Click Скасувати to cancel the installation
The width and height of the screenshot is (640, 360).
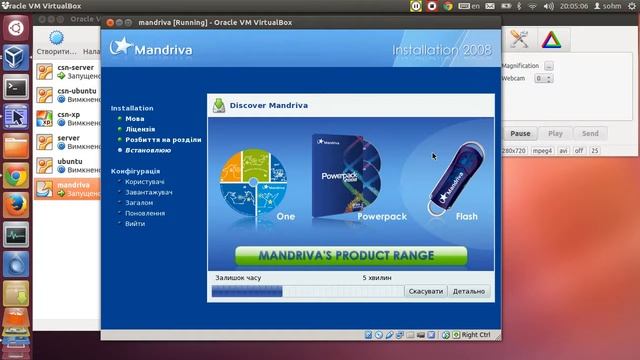point(426,291)
